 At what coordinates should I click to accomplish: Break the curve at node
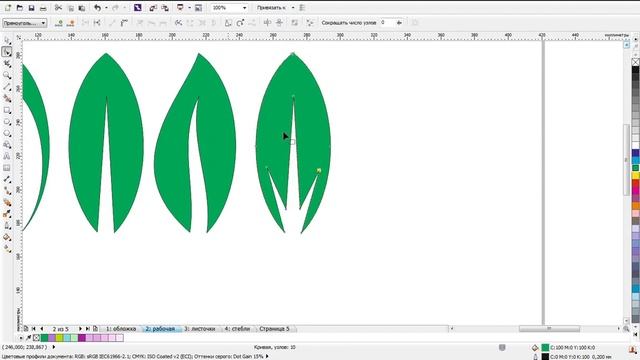pyautogui.click(x=97, y=23)
